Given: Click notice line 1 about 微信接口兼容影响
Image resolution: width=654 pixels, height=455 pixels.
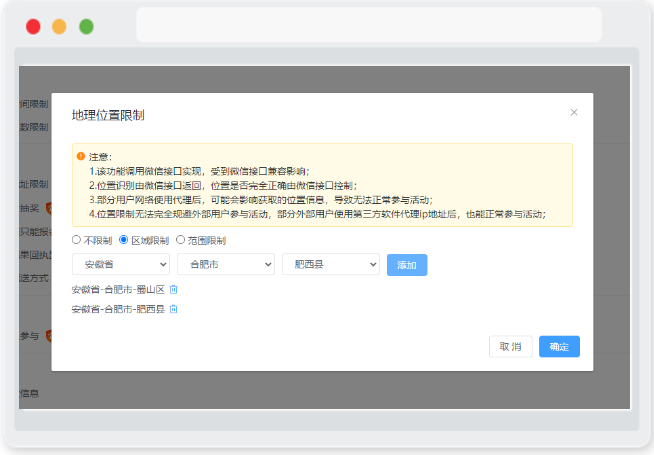Looking at the screenshot, I should [199, 171].
